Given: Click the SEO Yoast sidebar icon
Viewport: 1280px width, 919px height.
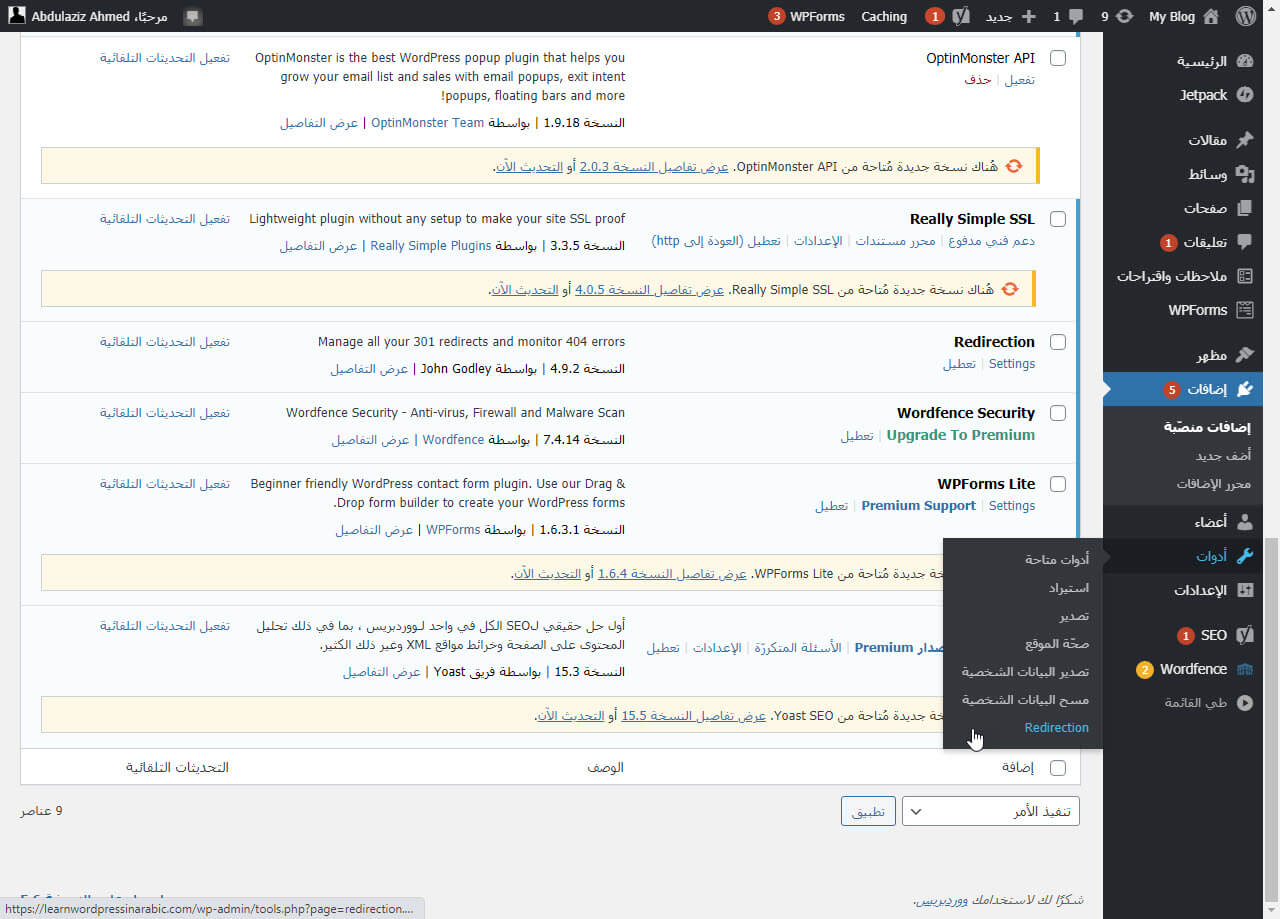Looking at the screenshot, I should (x=1245, y=635).
